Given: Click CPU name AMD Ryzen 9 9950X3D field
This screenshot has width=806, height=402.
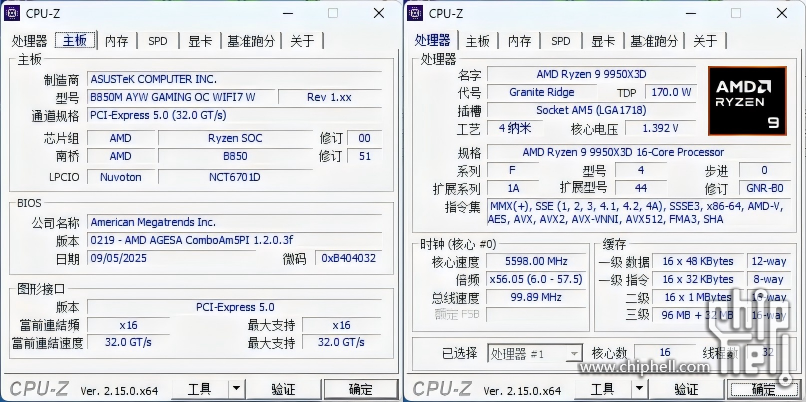Looking at the screenshot, I should pyautogui.click(x=591, y=74).
